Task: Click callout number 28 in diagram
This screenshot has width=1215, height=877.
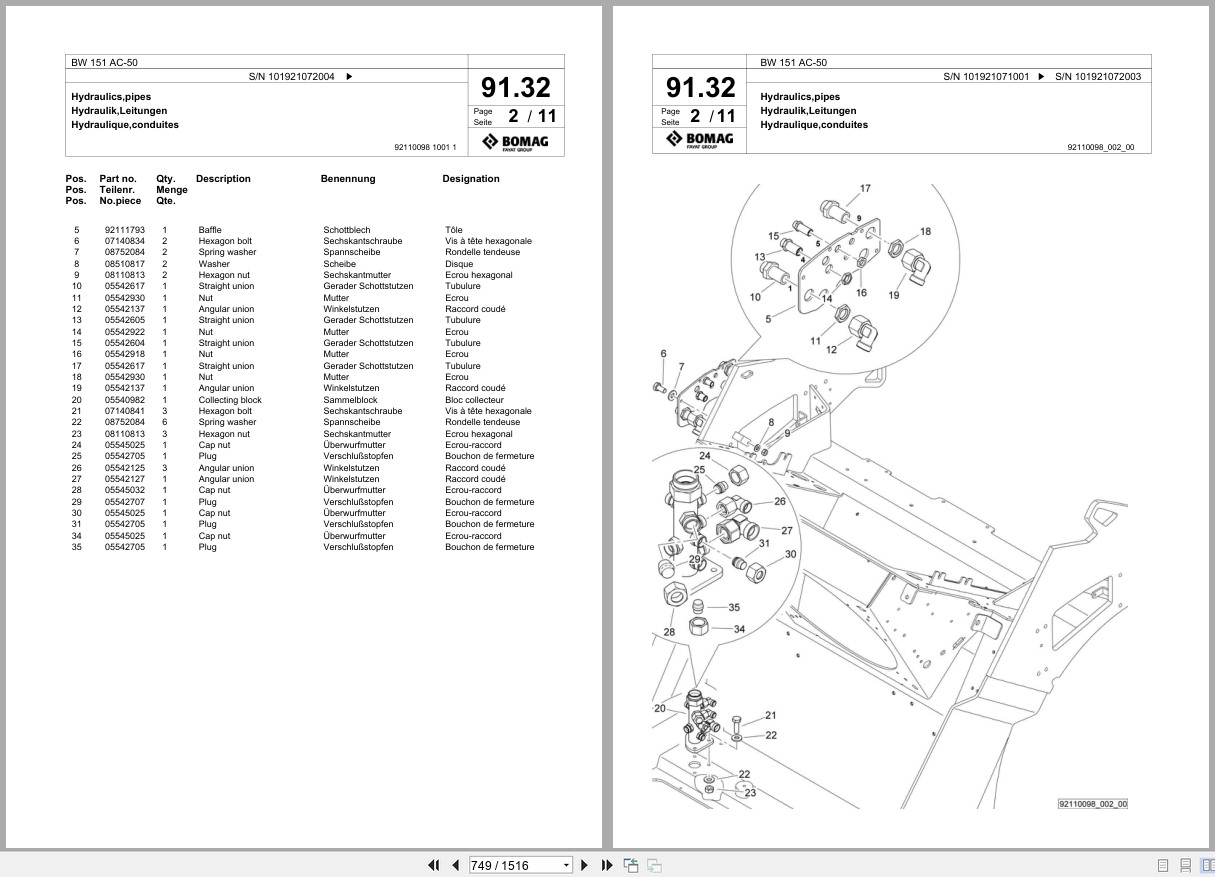Action: pyautogui.click(x=669, y=632)
